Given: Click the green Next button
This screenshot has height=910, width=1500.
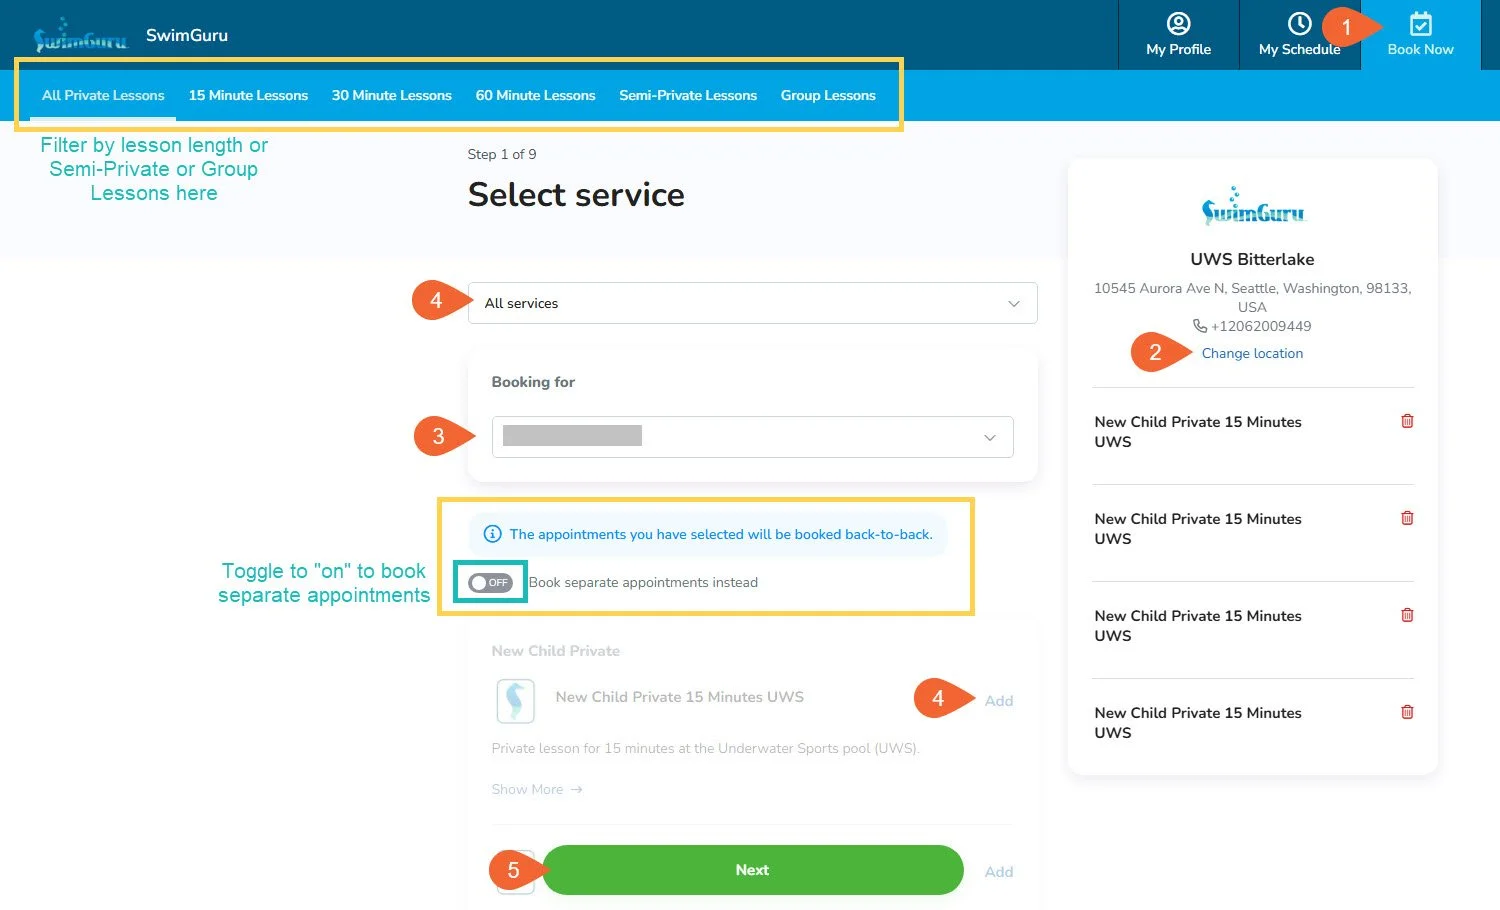Looking at the screenshot, I should tap(752, 870).
